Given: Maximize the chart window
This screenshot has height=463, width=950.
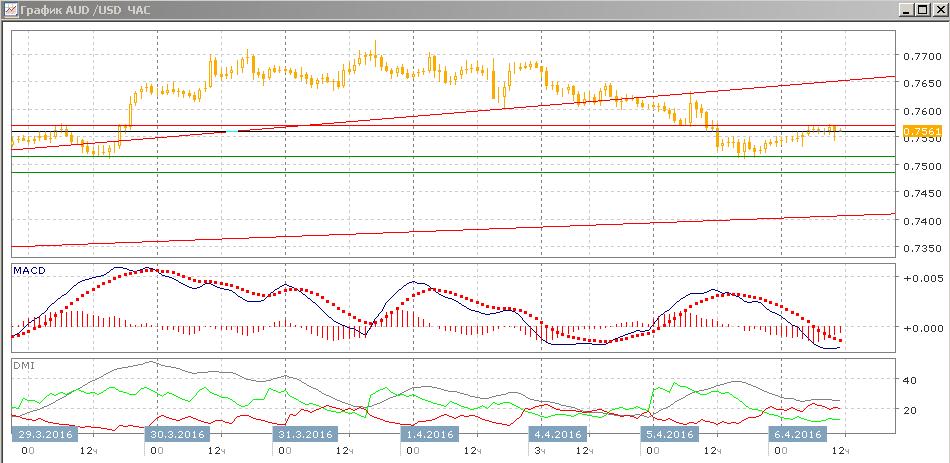Looking at the screenshot, I should [922, 10].
